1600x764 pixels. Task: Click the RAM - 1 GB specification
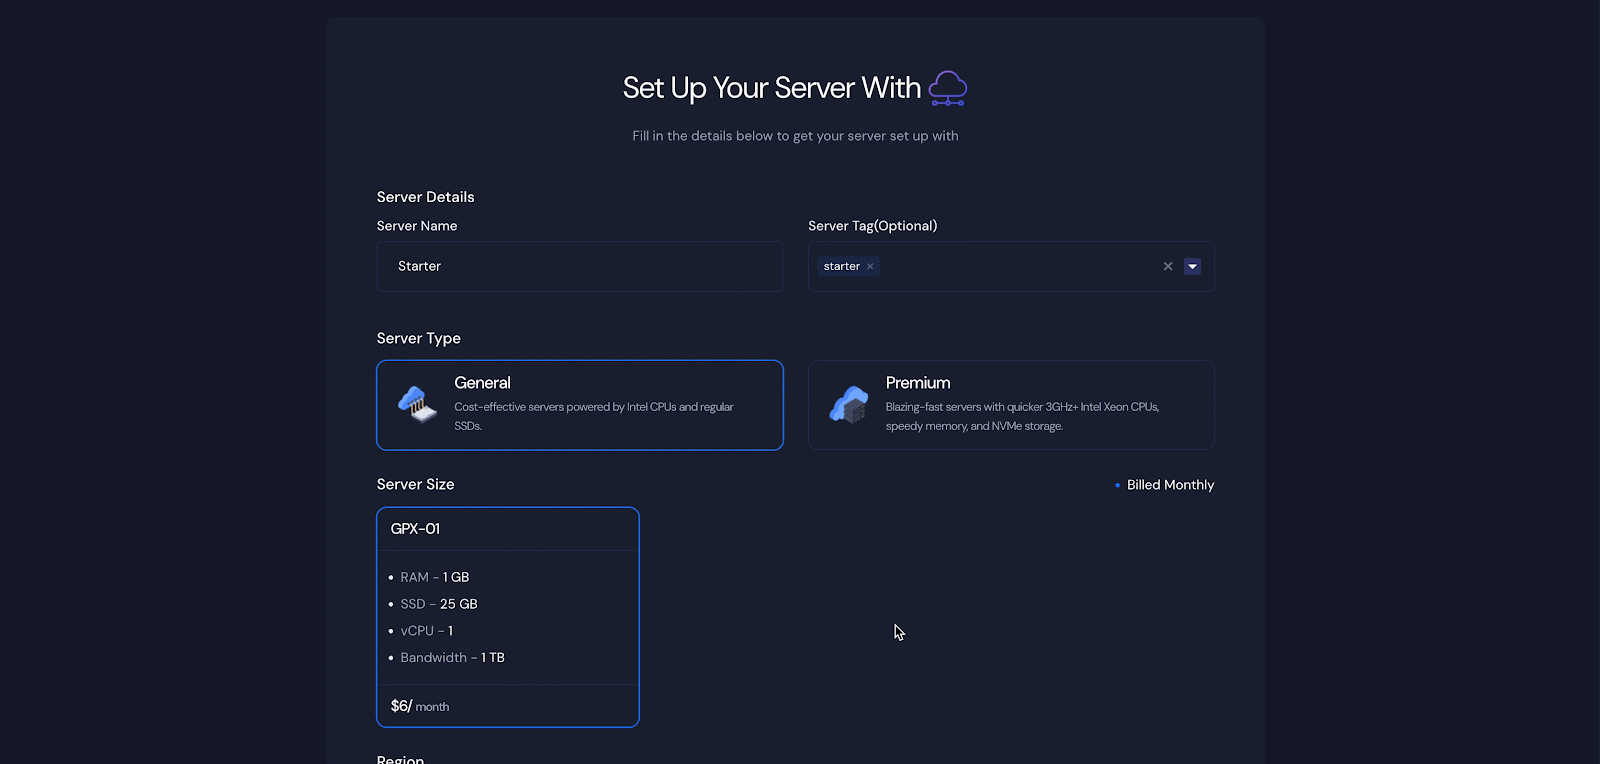pos(434,577)
